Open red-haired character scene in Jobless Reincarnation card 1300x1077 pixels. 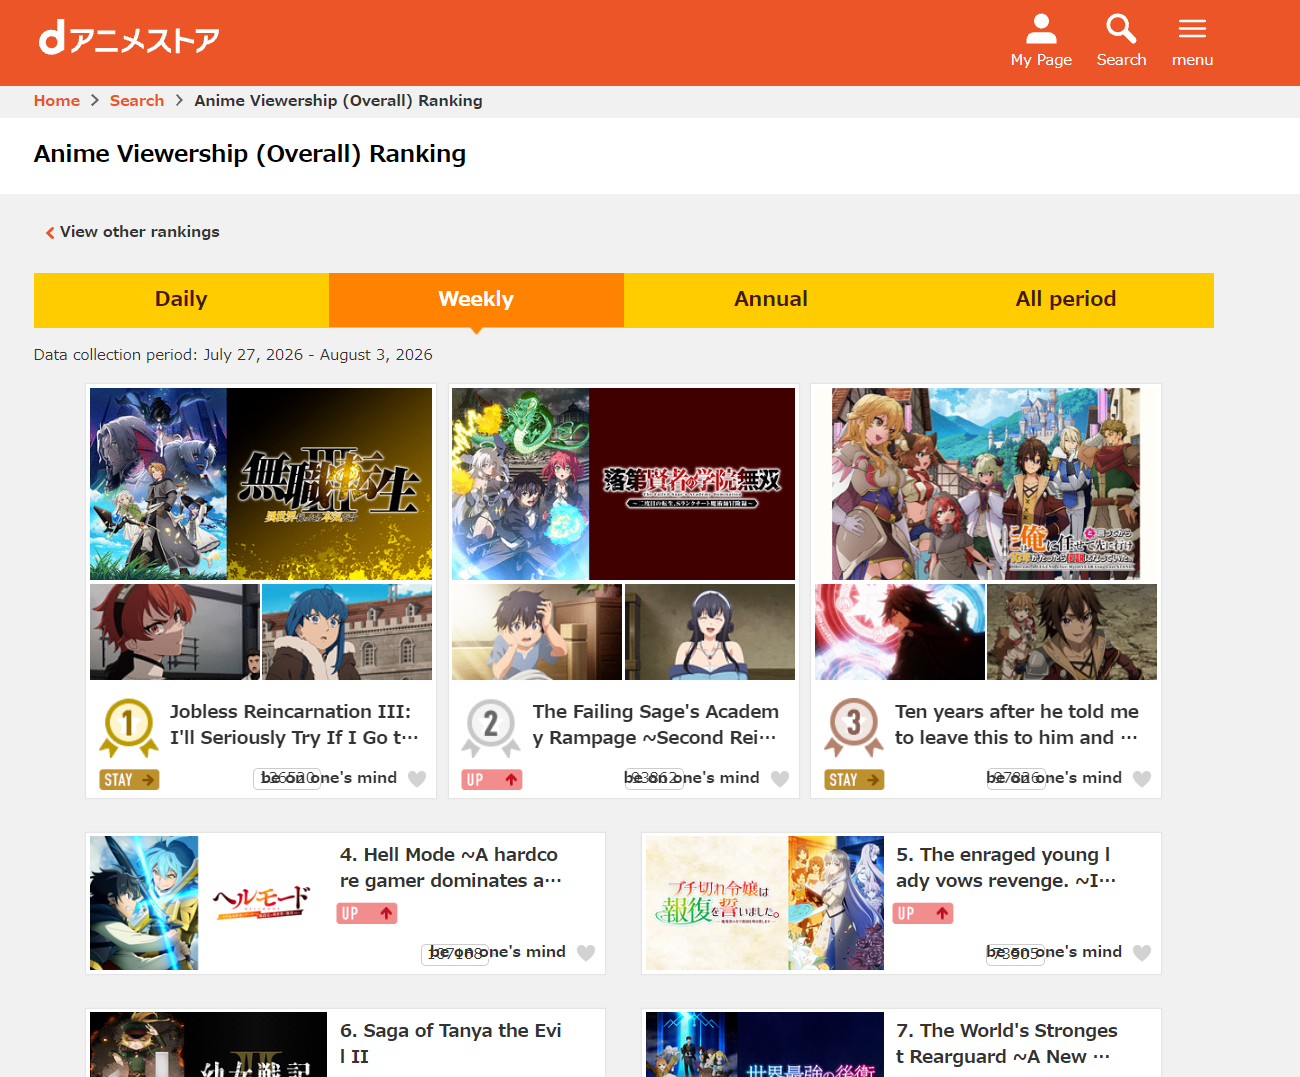point(175,632)
